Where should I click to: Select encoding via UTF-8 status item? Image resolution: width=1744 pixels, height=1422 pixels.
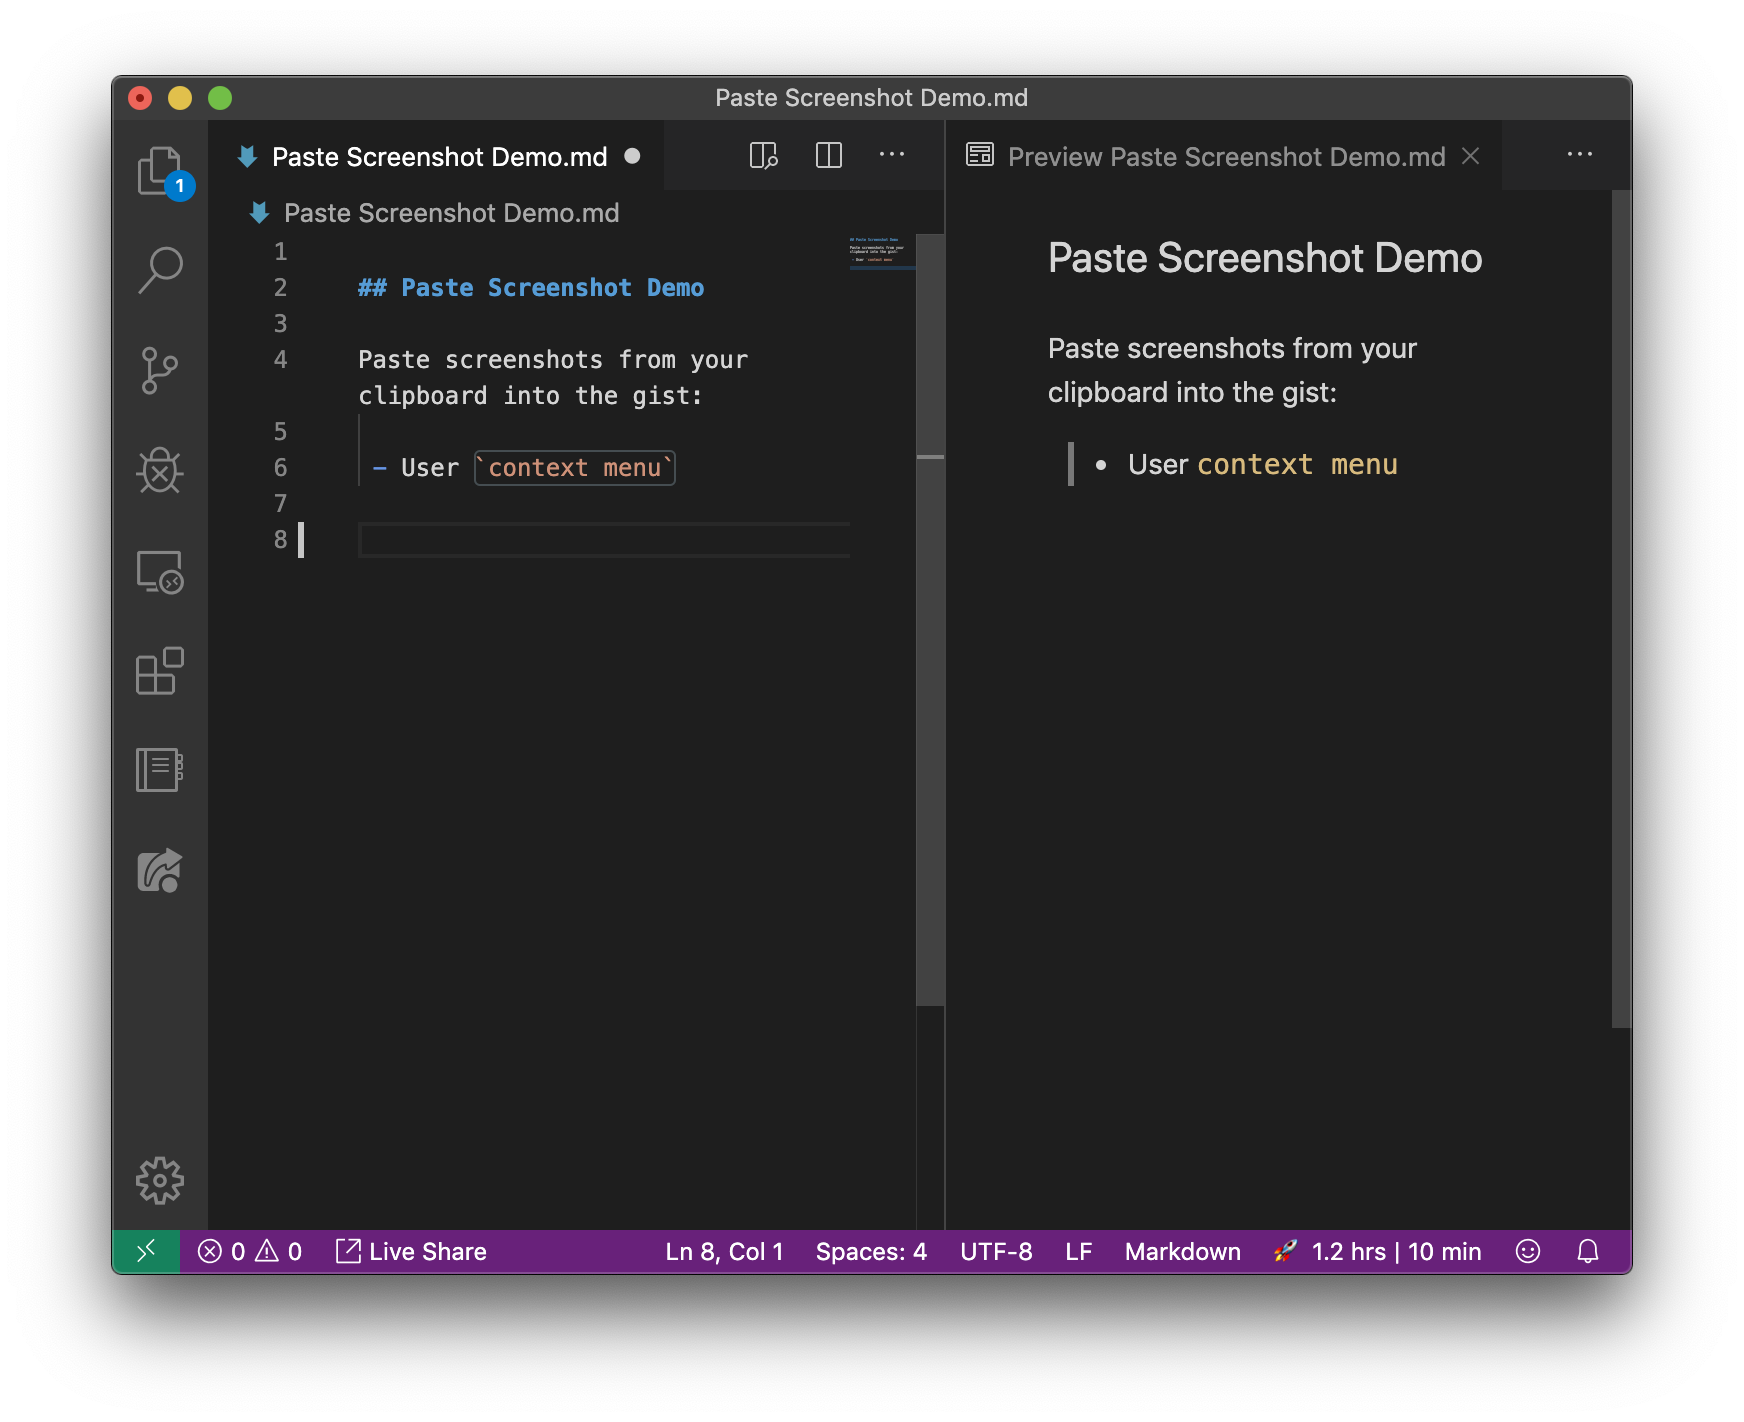996,1252
